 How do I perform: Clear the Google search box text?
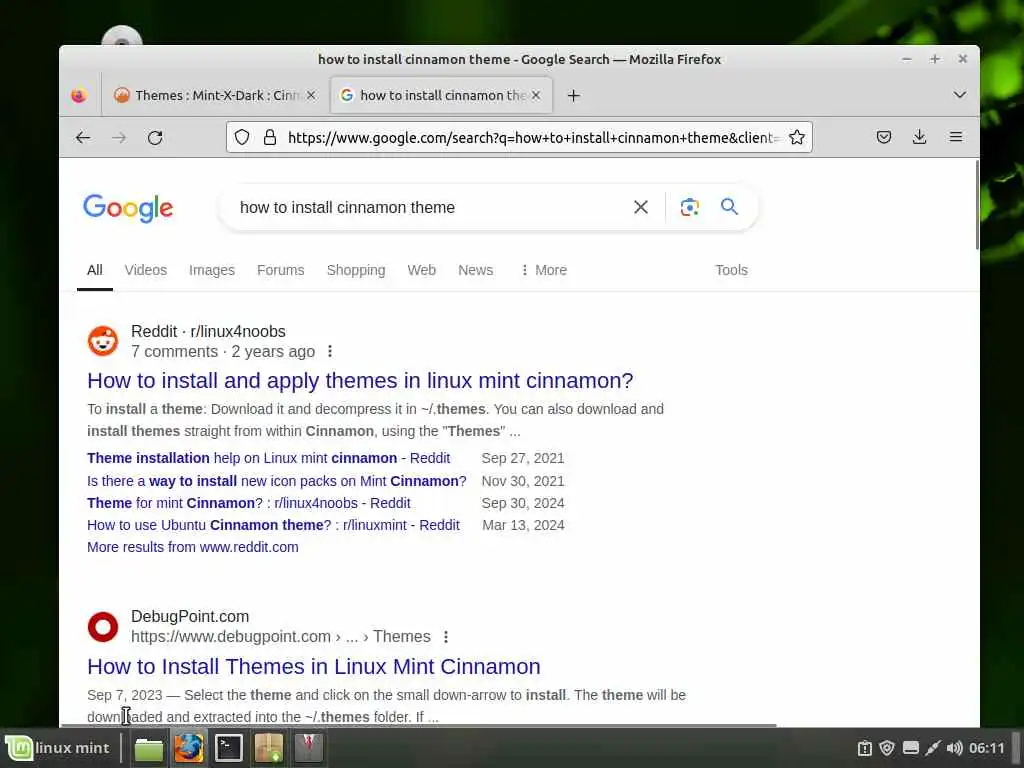tap(641, 207)
